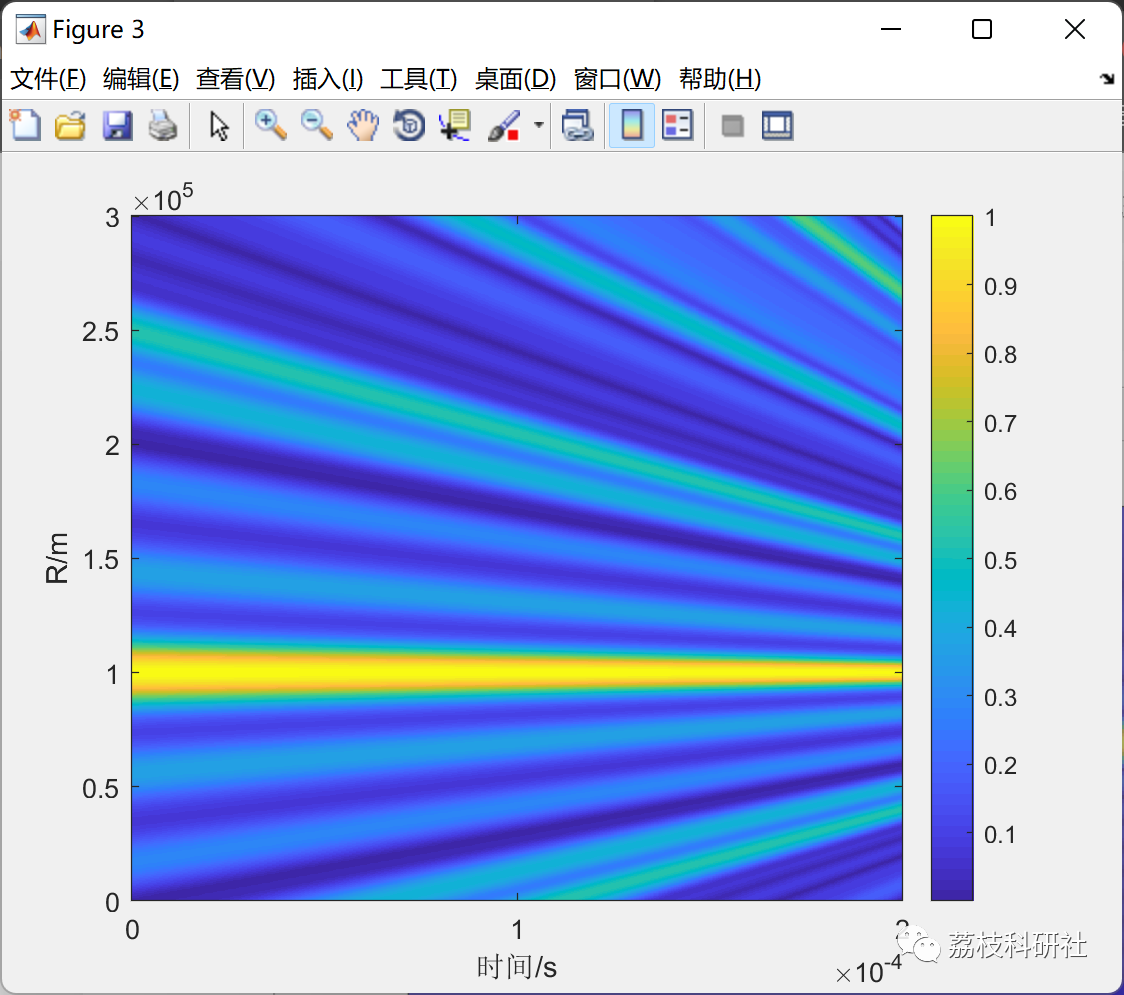Click the colorbar tick label 0.5
Image resolution: width=1124 pixels, height=995 pixels.
(1000, 561)
